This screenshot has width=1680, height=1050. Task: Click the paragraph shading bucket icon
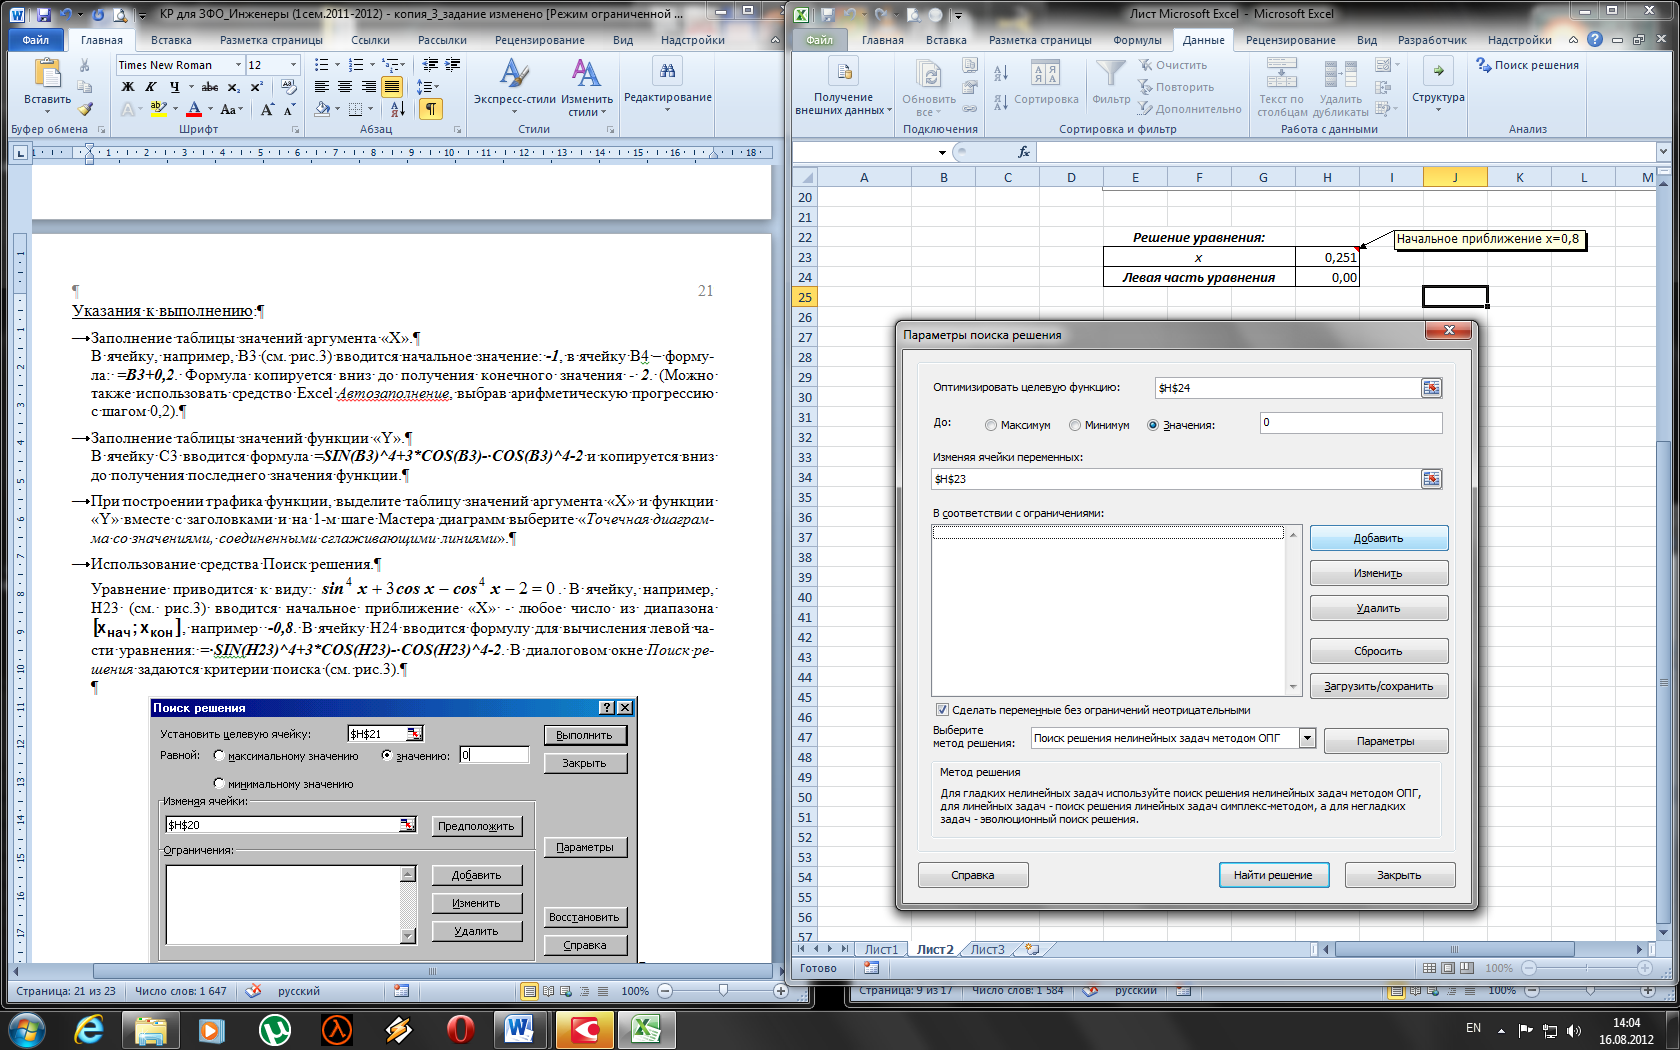(x=322, y=109)
